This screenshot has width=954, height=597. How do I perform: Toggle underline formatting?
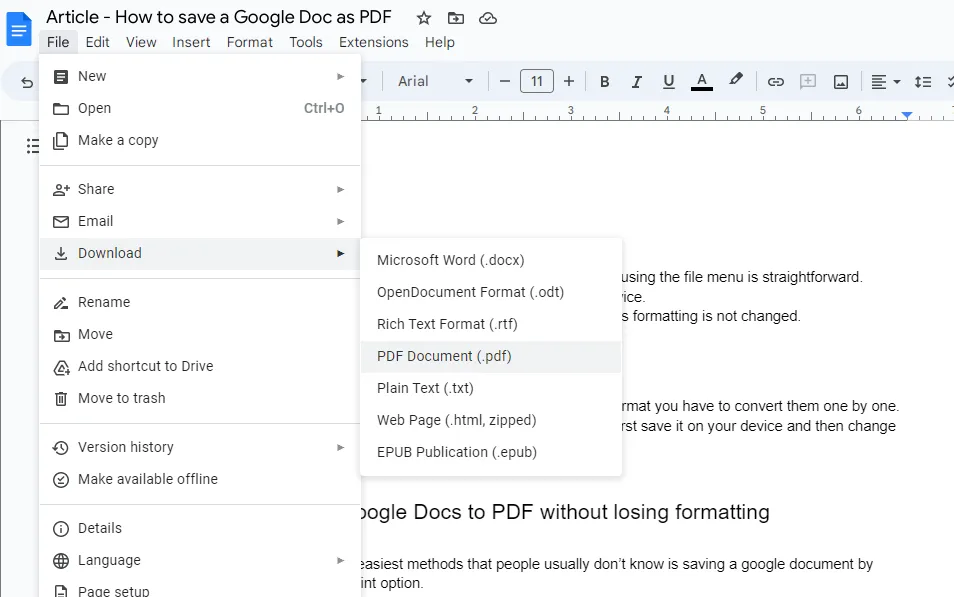[x=669, y=81]
